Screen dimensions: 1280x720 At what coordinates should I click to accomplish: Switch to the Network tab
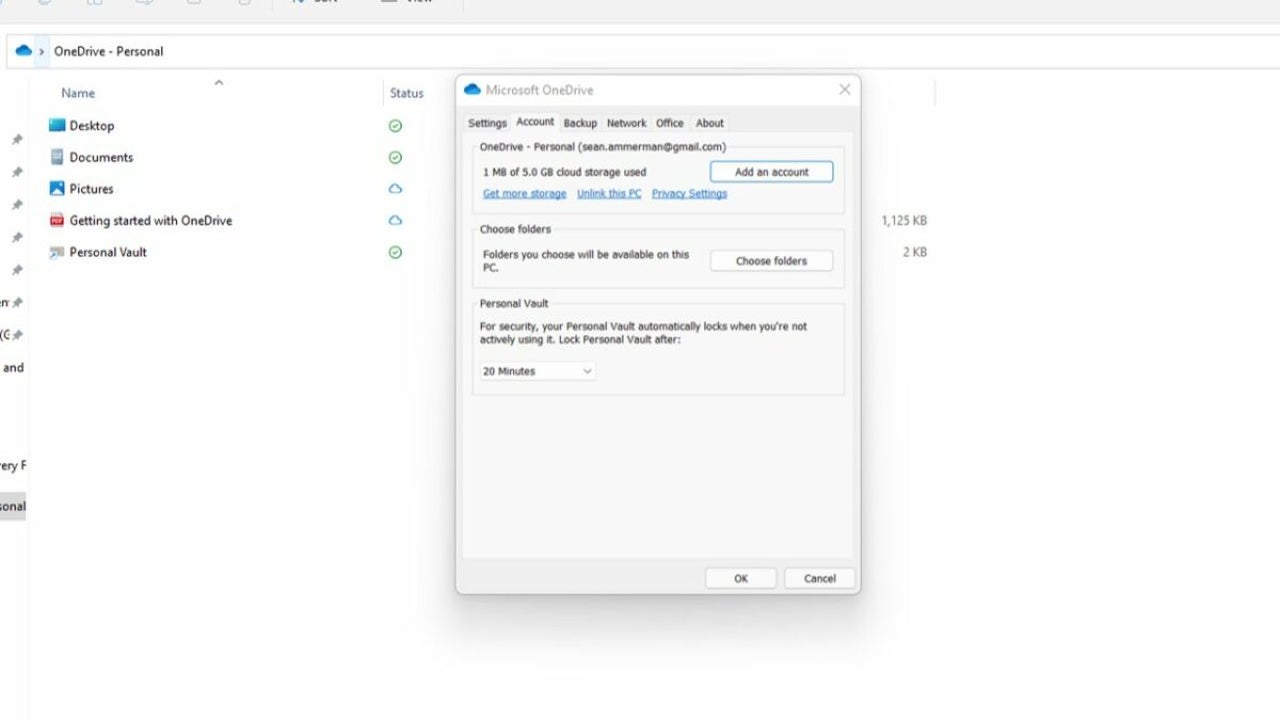pos(626,123)
